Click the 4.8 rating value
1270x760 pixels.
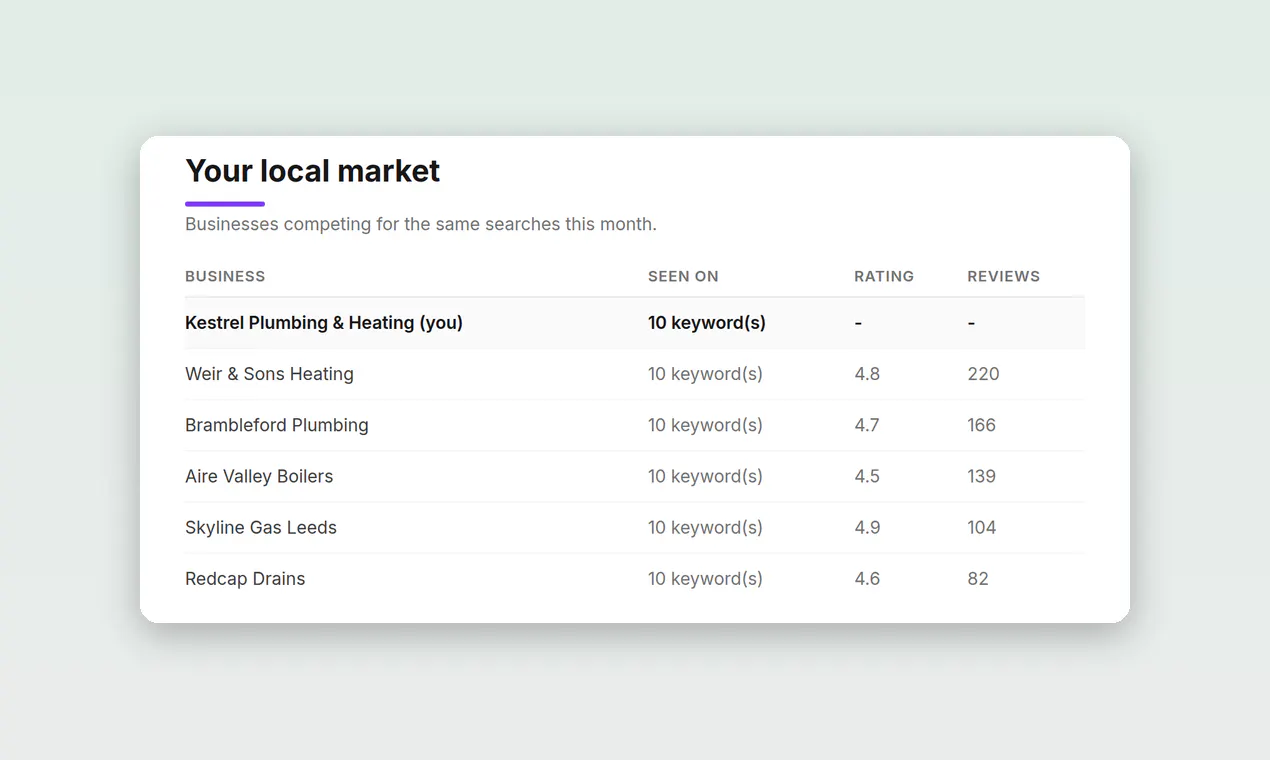(867, 374)
